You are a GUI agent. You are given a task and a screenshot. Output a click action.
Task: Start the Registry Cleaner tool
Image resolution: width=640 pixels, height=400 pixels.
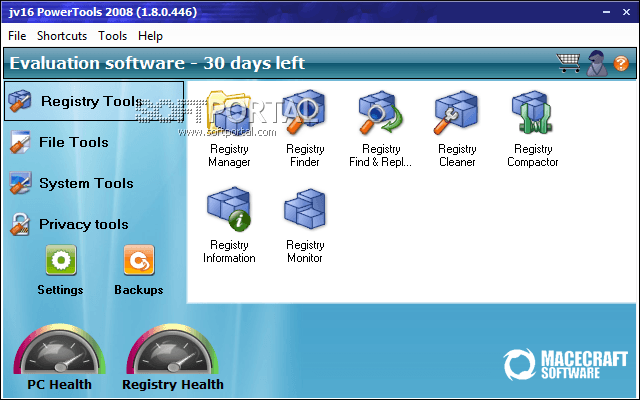pos(457,129)
